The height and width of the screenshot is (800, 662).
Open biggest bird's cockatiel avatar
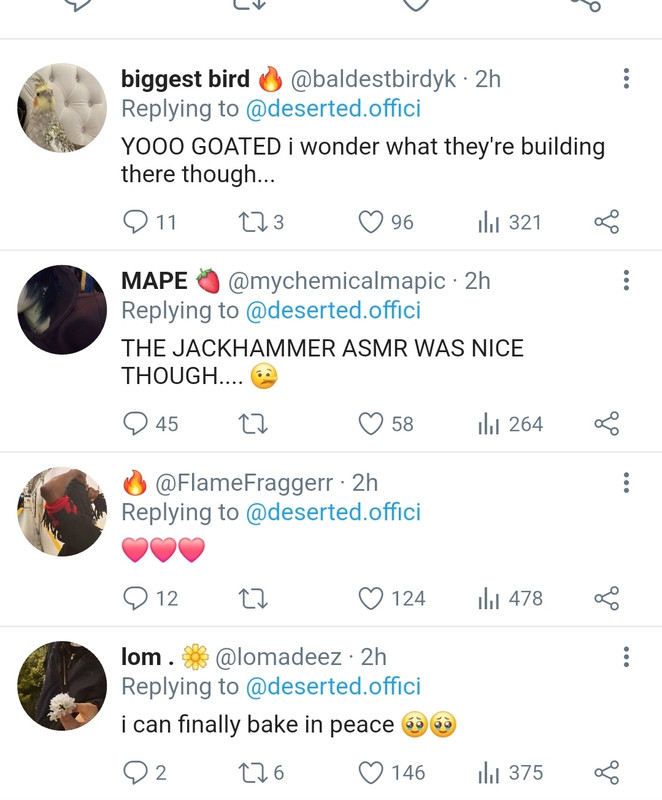(x=62, y=108)
